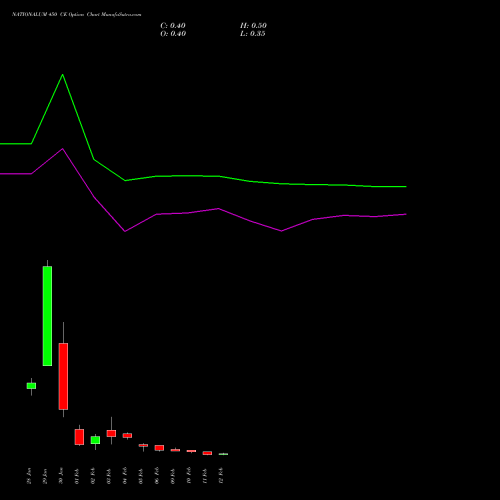Click the 12 Feb date label

pos(221,476)
